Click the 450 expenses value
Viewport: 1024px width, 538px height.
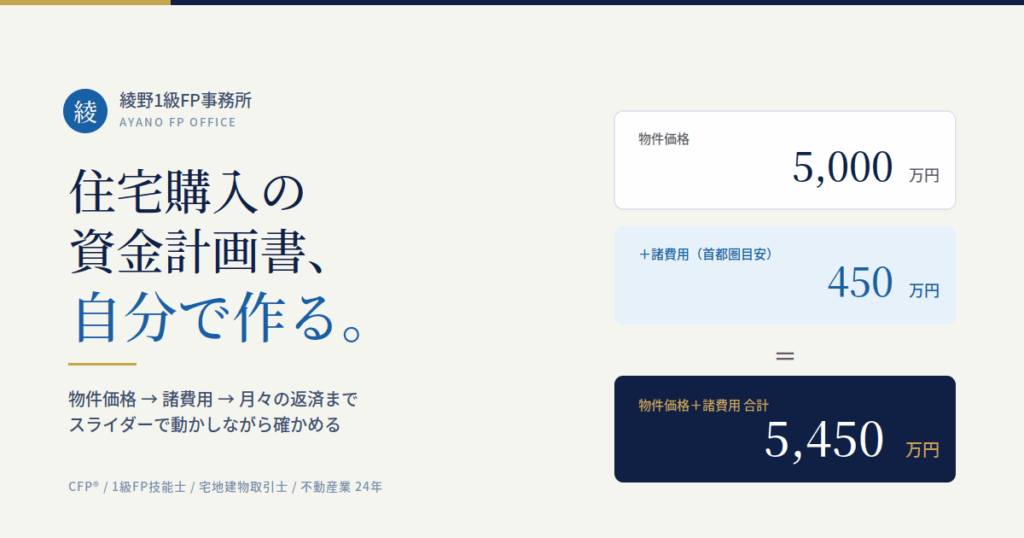click(860, 282)
